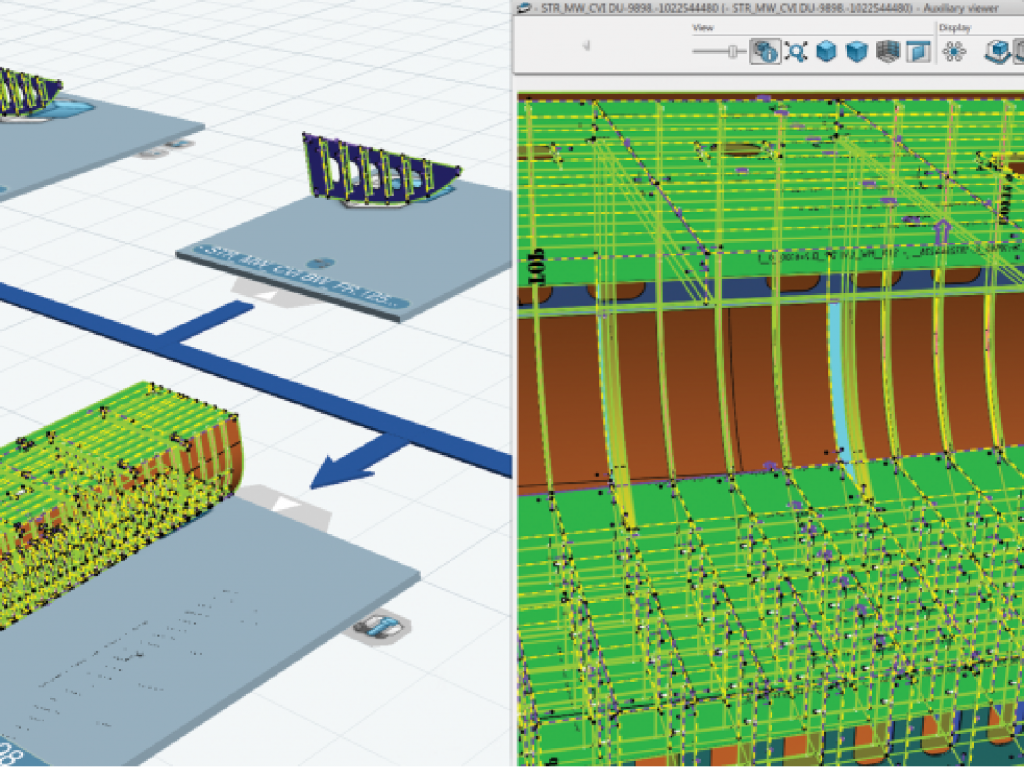Image resolution: width=1024 pixels, height=767 pixels.
Task: Click the blue panel view icon
Action: pos(916,52)
